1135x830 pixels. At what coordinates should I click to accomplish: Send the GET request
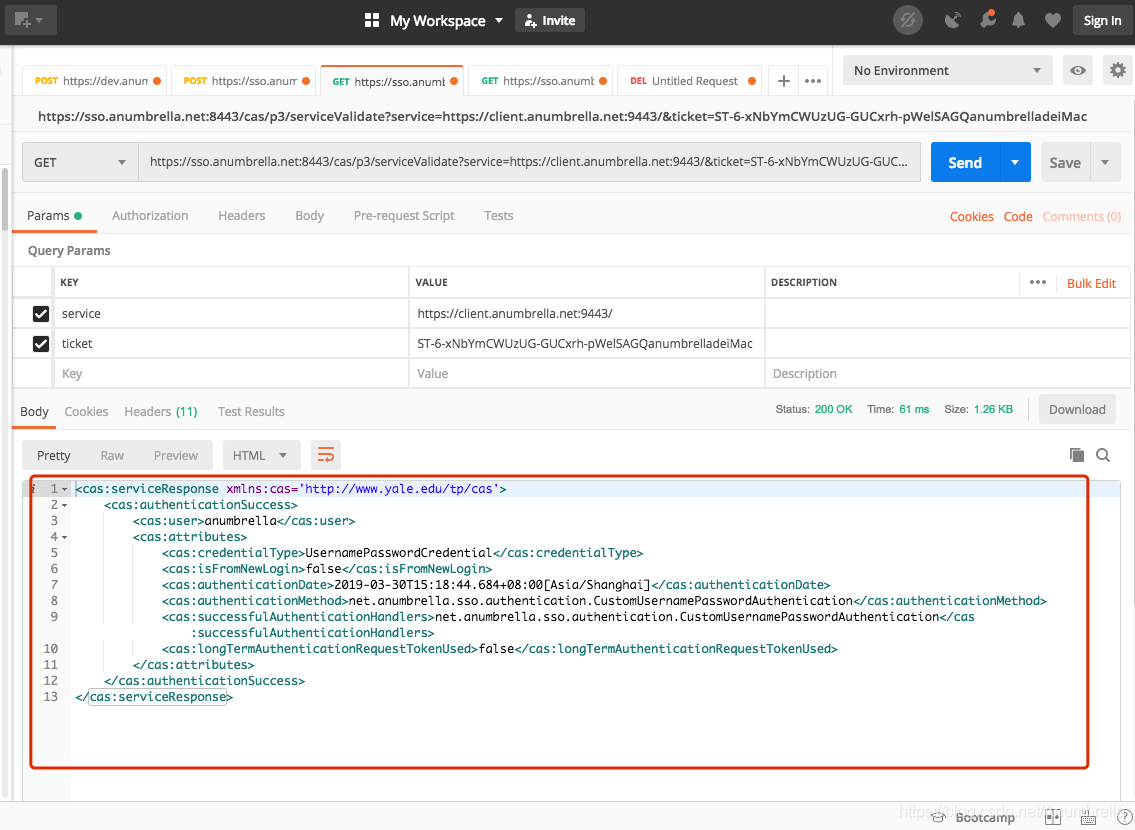pos(965,162)
